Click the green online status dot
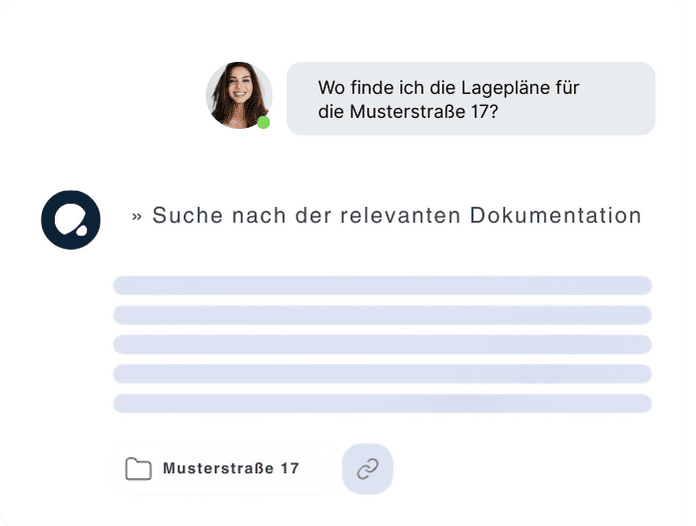 pyautogui.click(x=264, y=123)
